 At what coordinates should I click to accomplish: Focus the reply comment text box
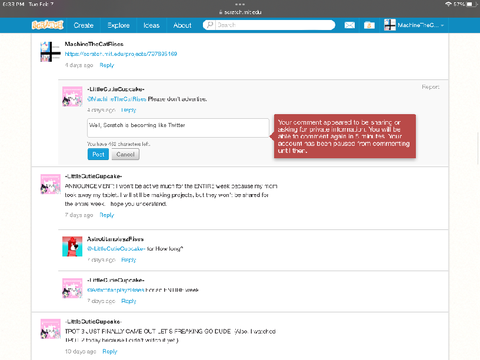[178, 128]
